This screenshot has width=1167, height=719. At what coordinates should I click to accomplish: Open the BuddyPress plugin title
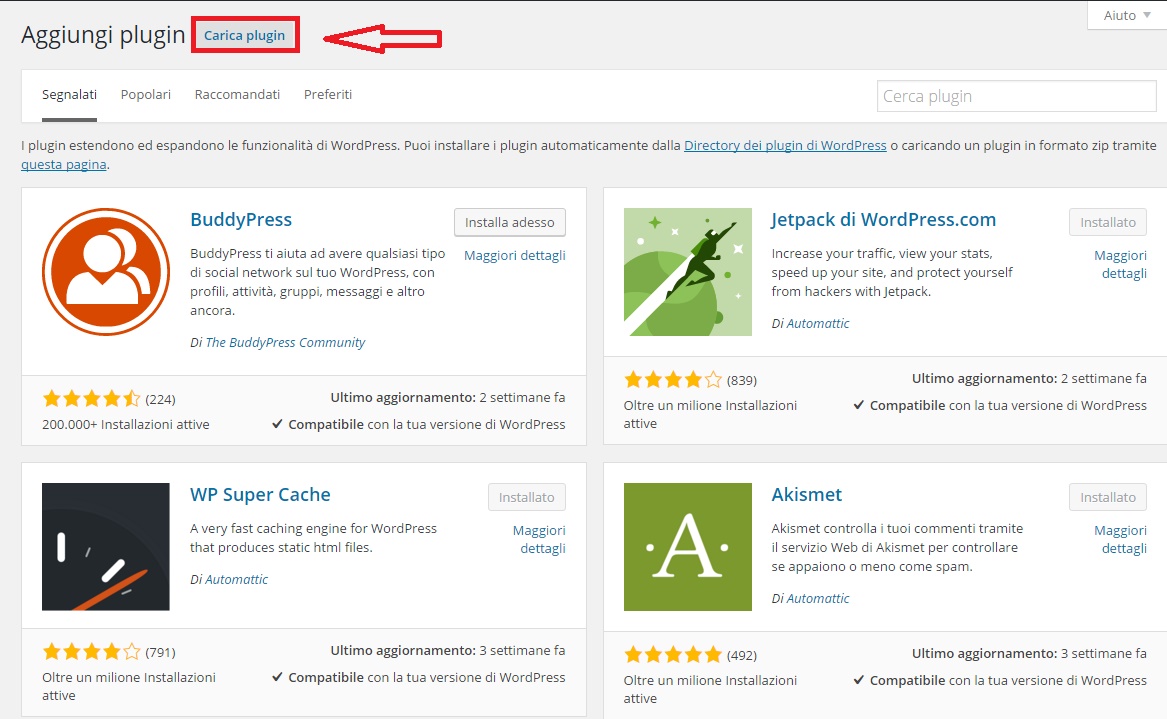(x=241, y=220)
